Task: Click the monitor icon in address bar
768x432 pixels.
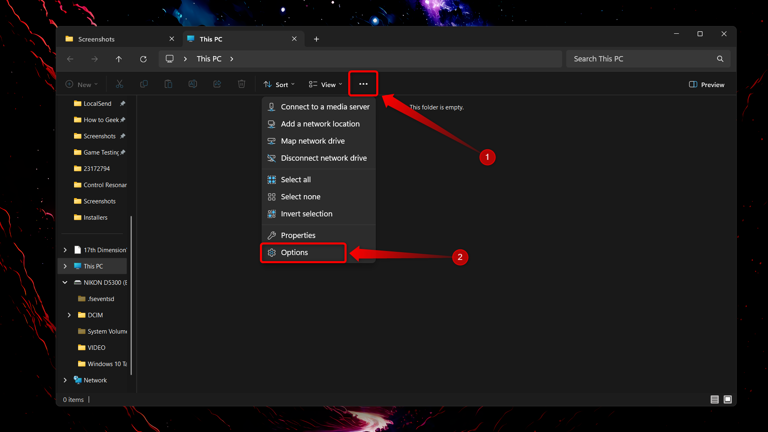Action: pos(169,59)
